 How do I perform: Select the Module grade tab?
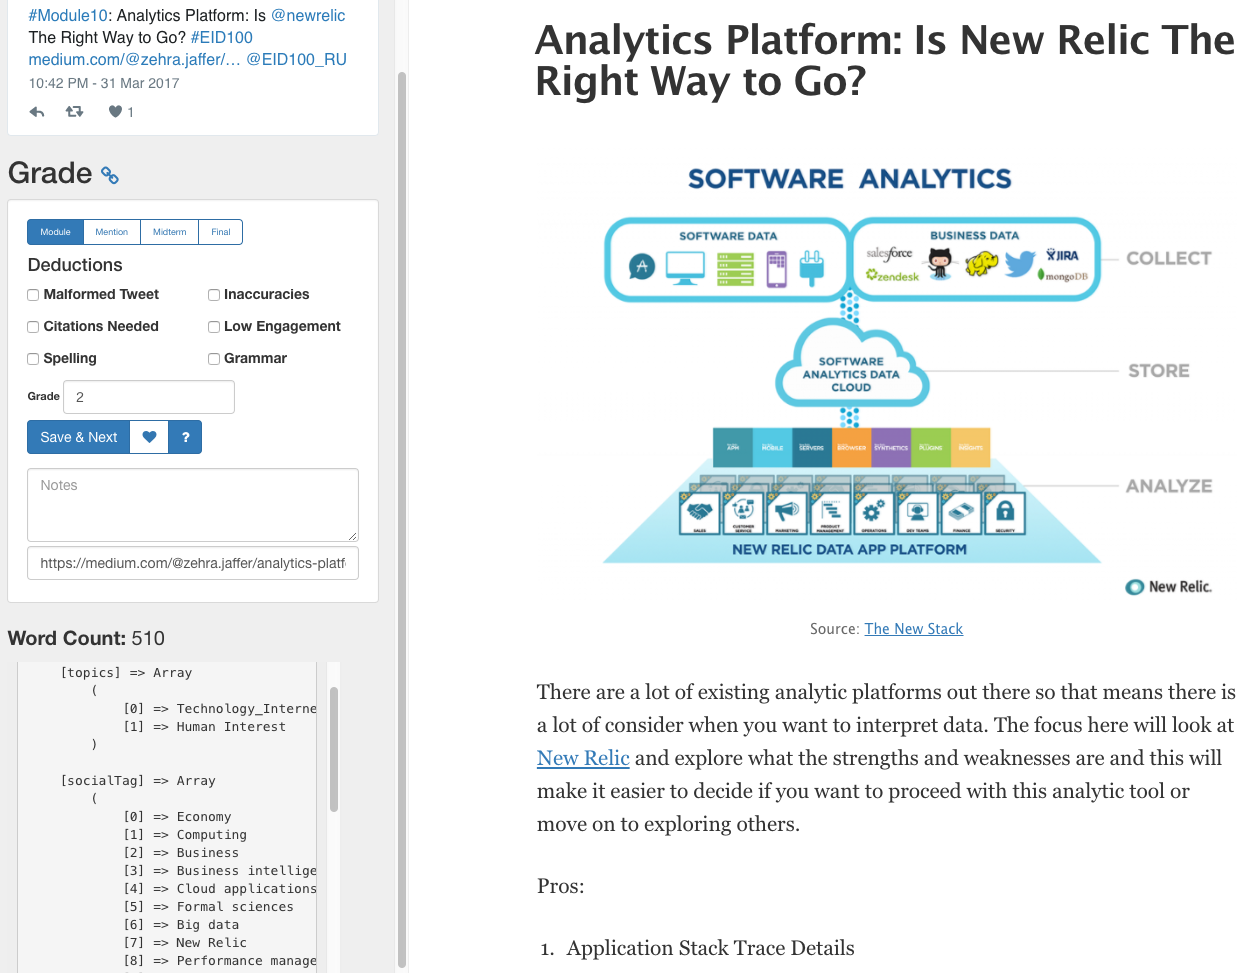coord(55,232)
